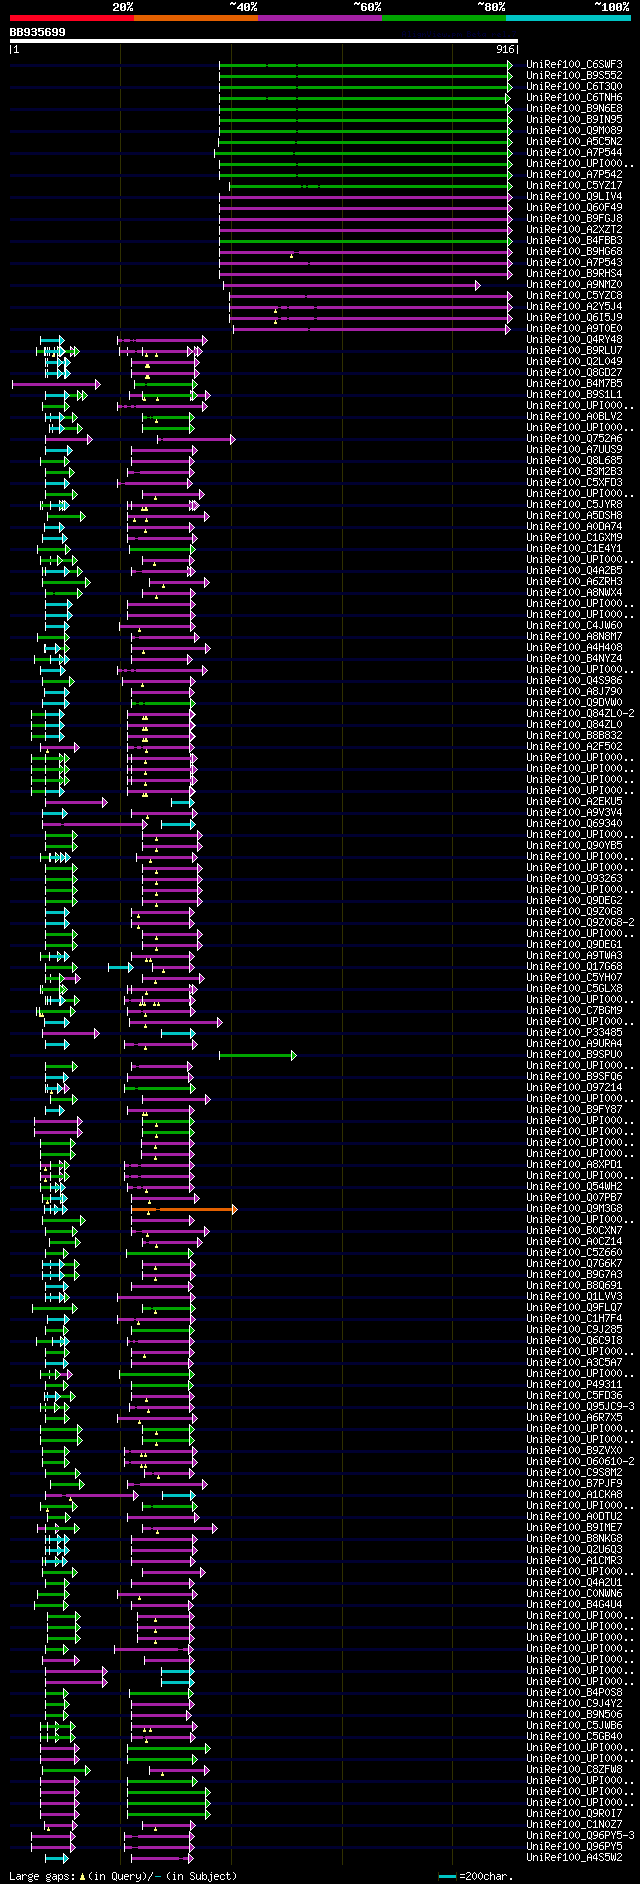The image size is (640, 1884).
Task: Select the UniRef100_Q4RY48 label
Action: click(x=574, y=339)
